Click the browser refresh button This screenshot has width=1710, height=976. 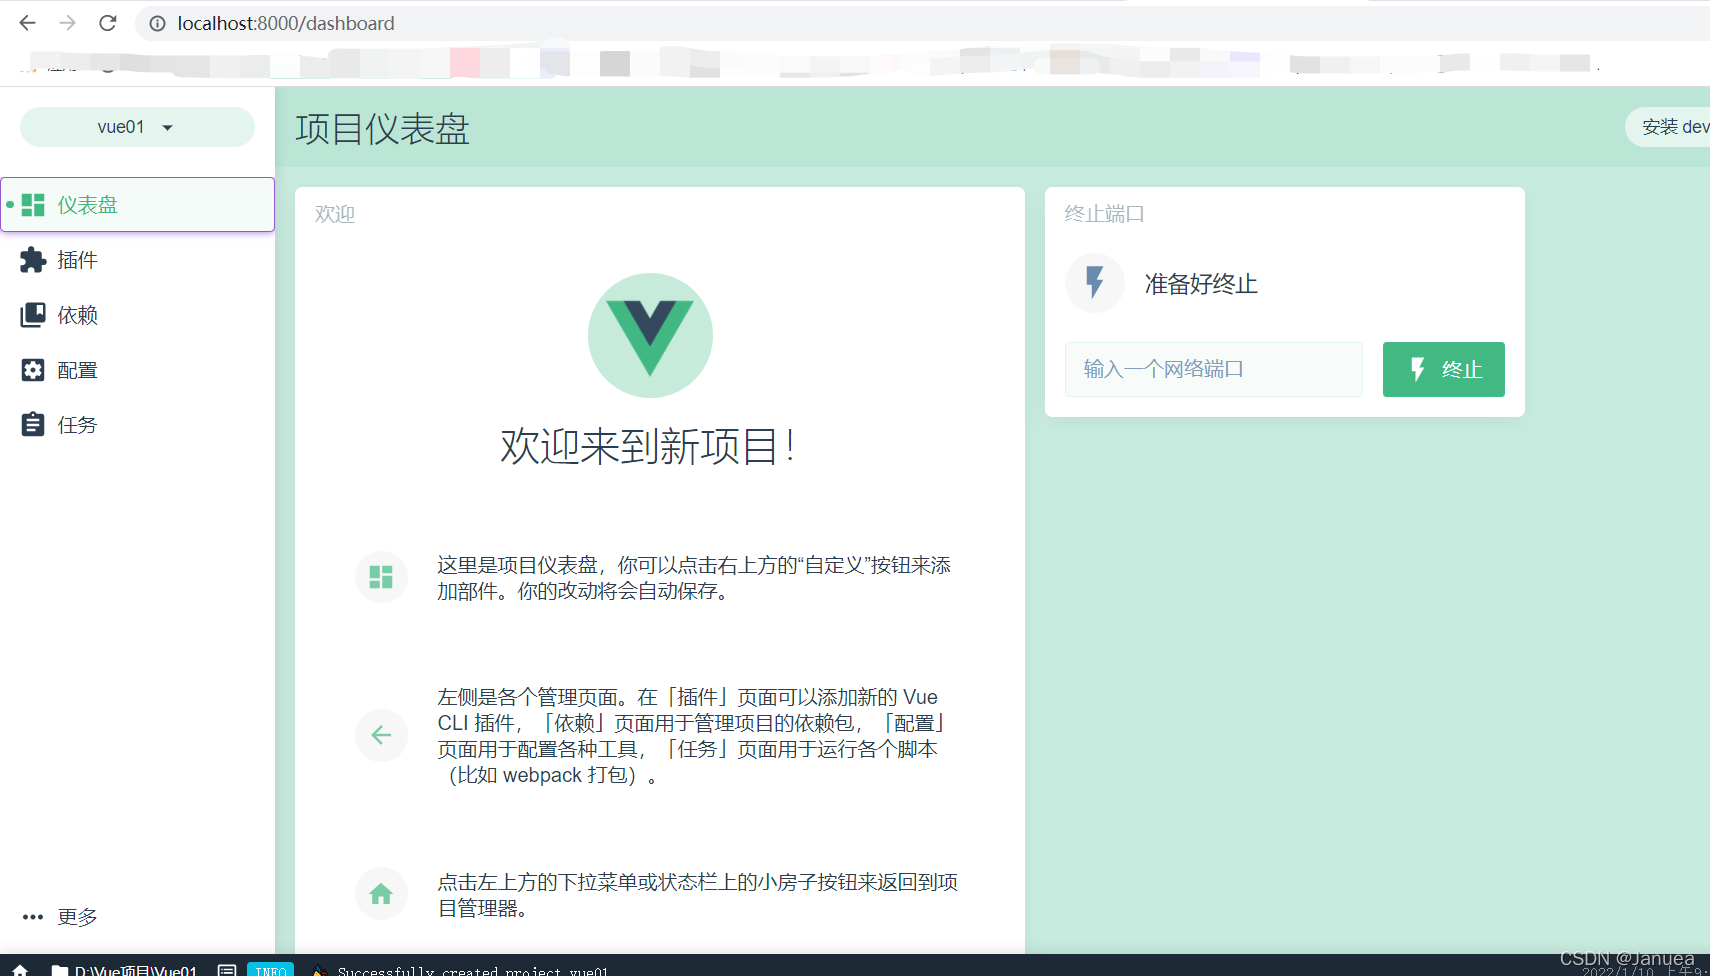tap(107, 23)
